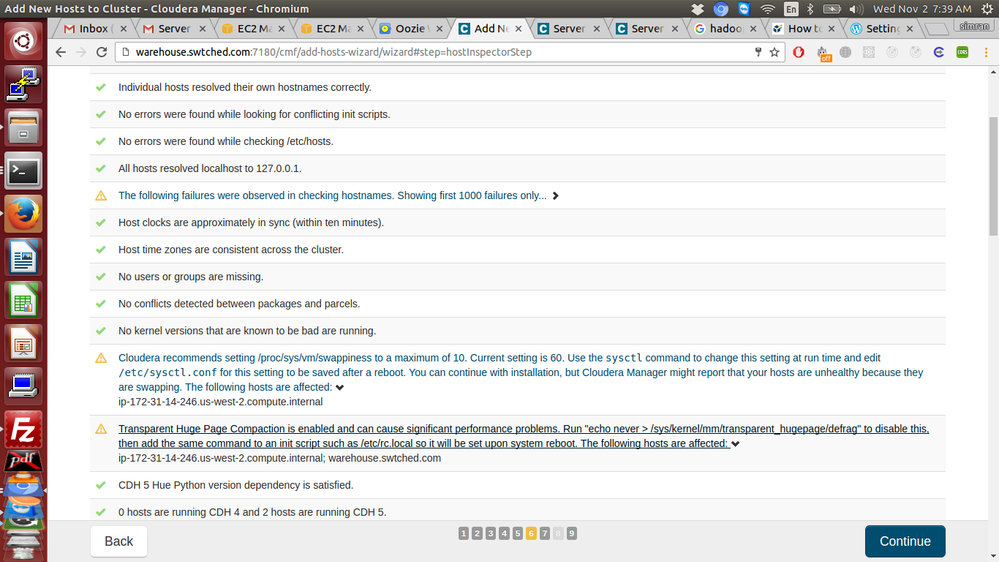The image size is (999, 562).
Task: Click the blue C arrow extension icon
Action: pyautogui.click(x=938, y=52)
